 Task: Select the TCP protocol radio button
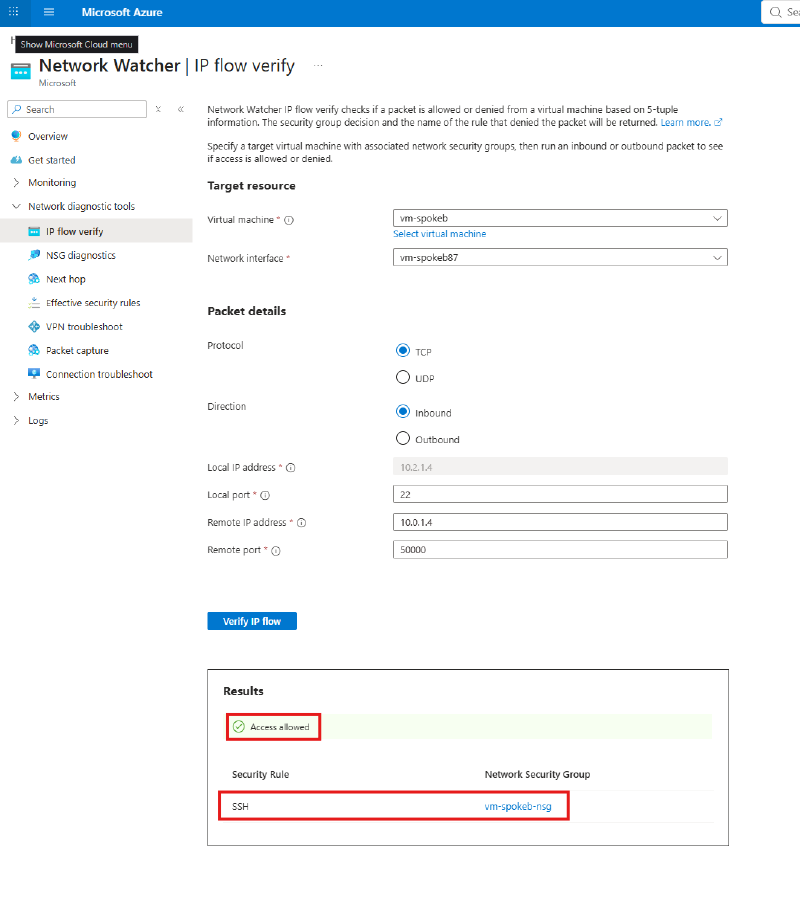tap(403, 350)
